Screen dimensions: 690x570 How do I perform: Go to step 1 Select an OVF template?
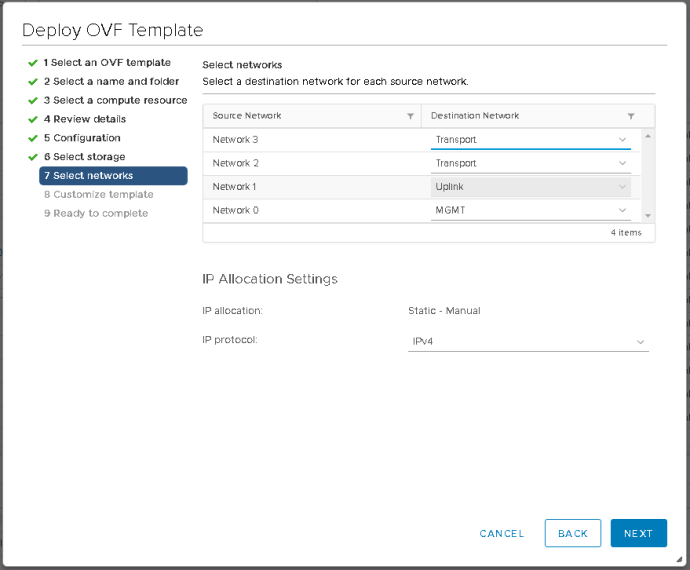click(x=107, y=63)
